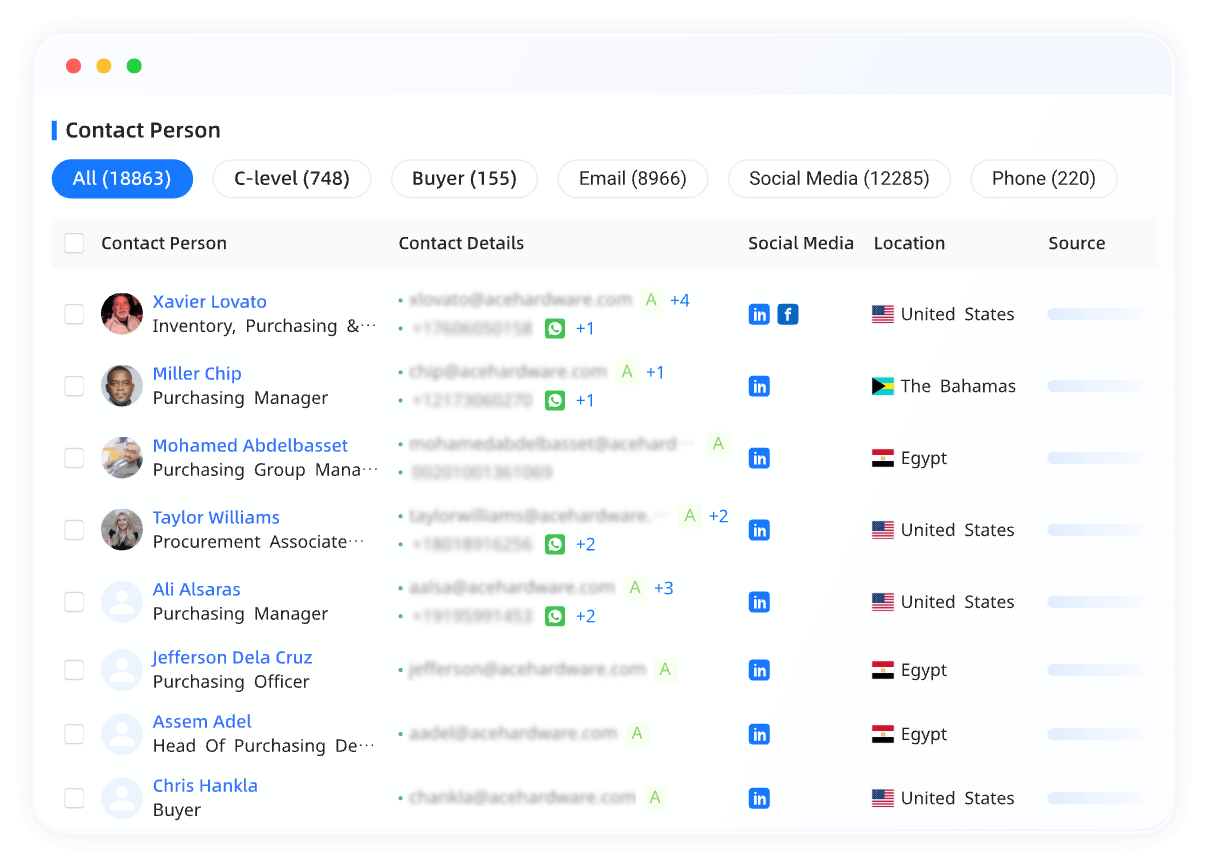Screen dimensions: 1208x867
Task: Click the Source bar in Xavier Lovato's row
Action: click(x=1094, y=314)
